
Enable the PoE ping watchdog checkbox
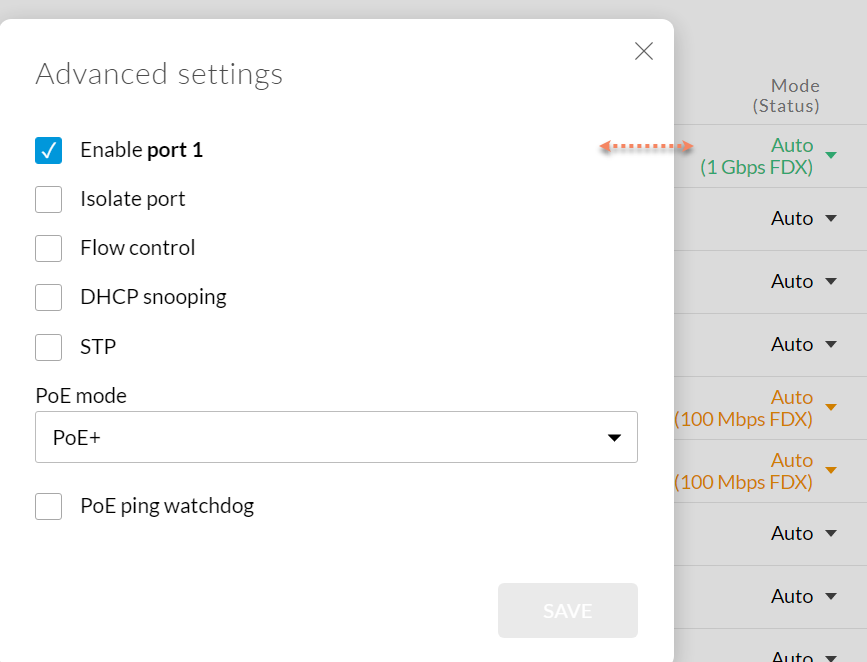coord(49,506)
